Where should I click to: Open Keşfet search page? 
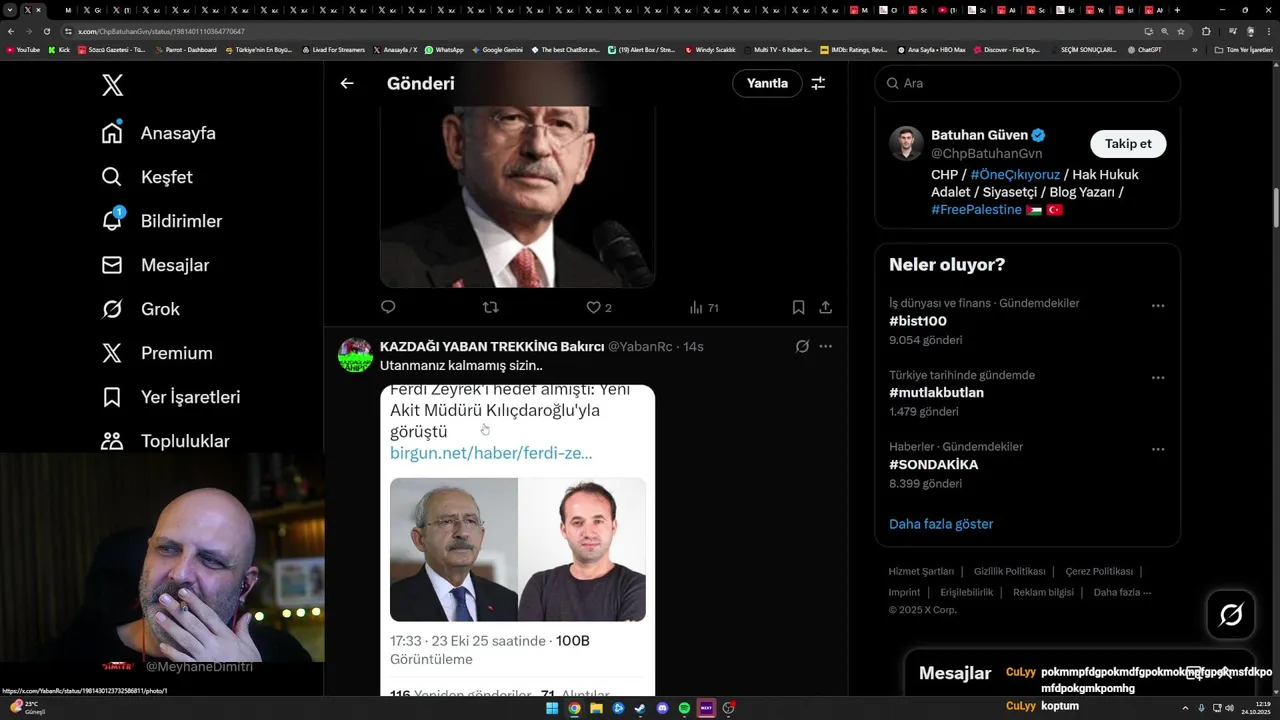pyautogui.click(x=147, y=177)
